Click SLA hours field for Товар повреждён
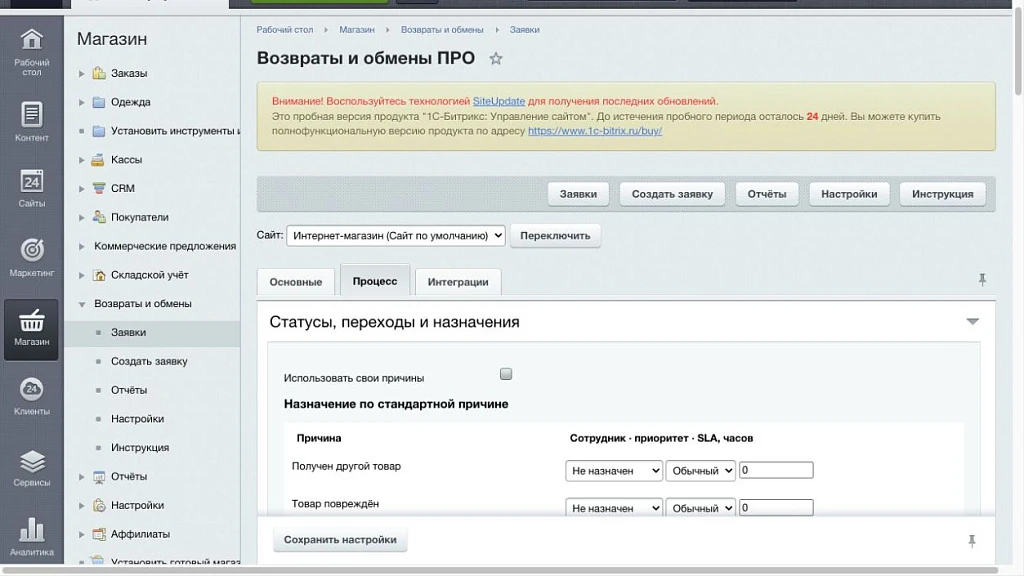The image size is (1024, 576). [776, 507]
